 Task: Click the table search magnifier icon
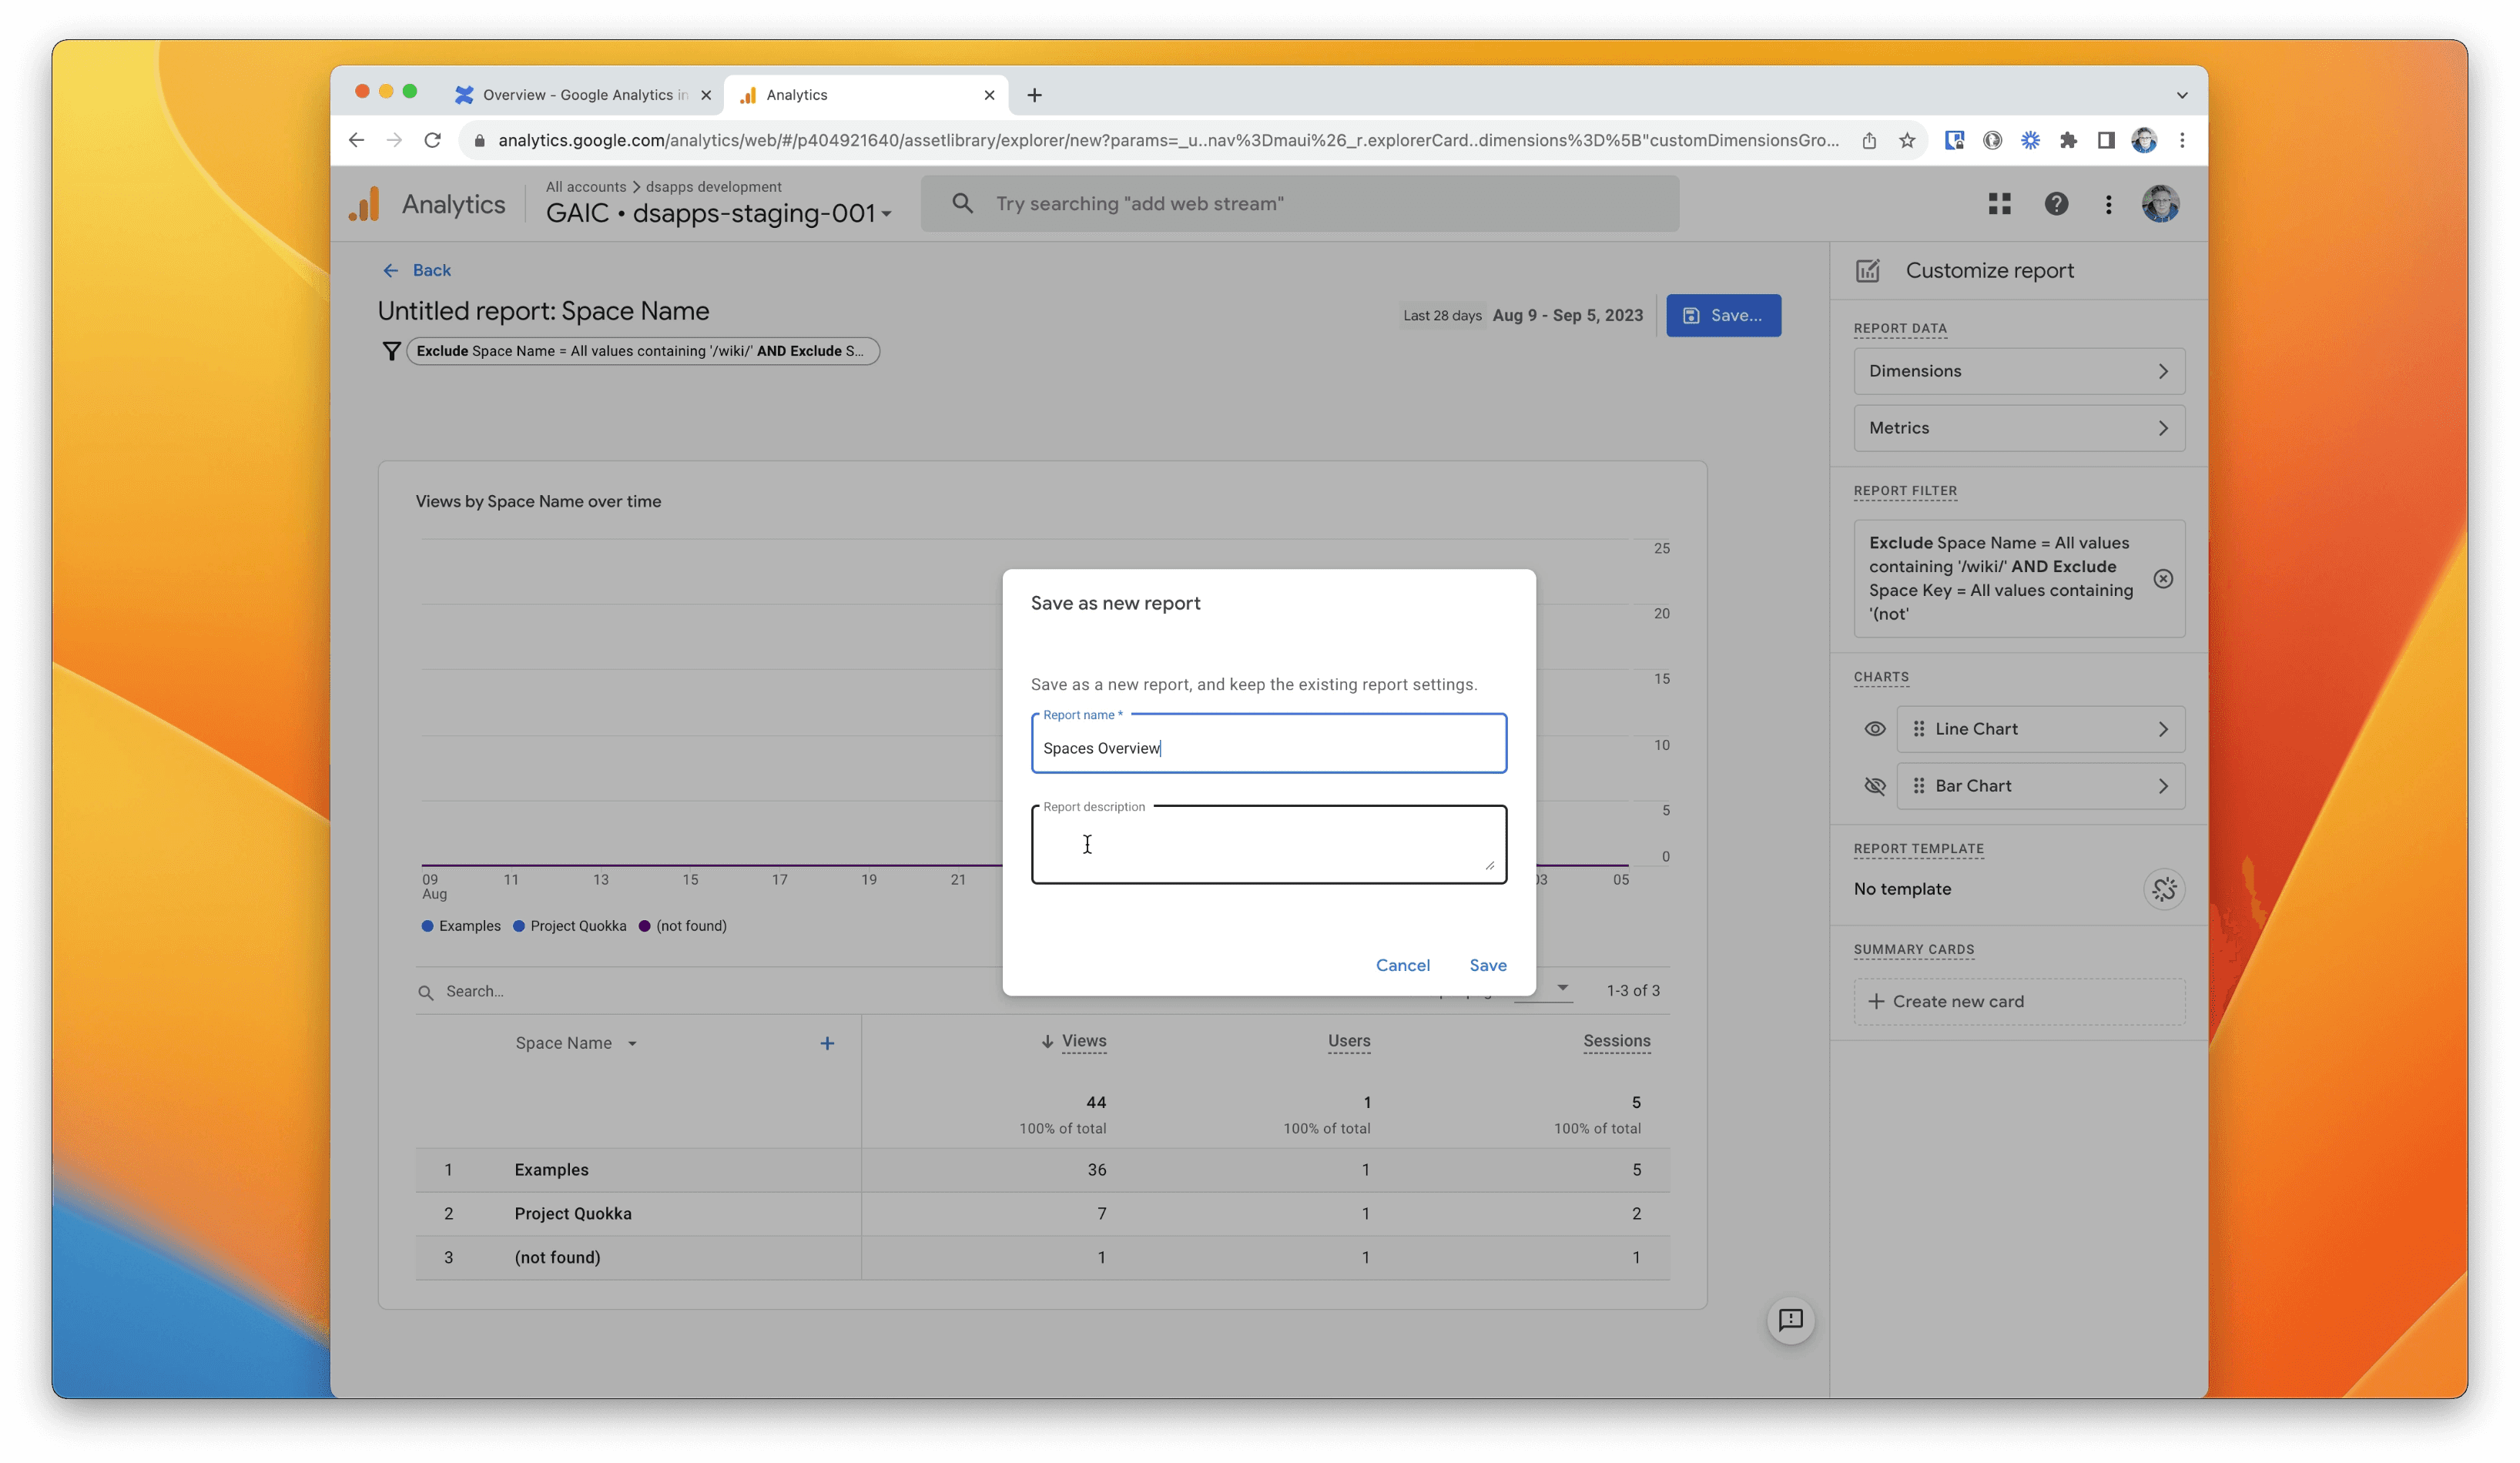click(425, 992)
